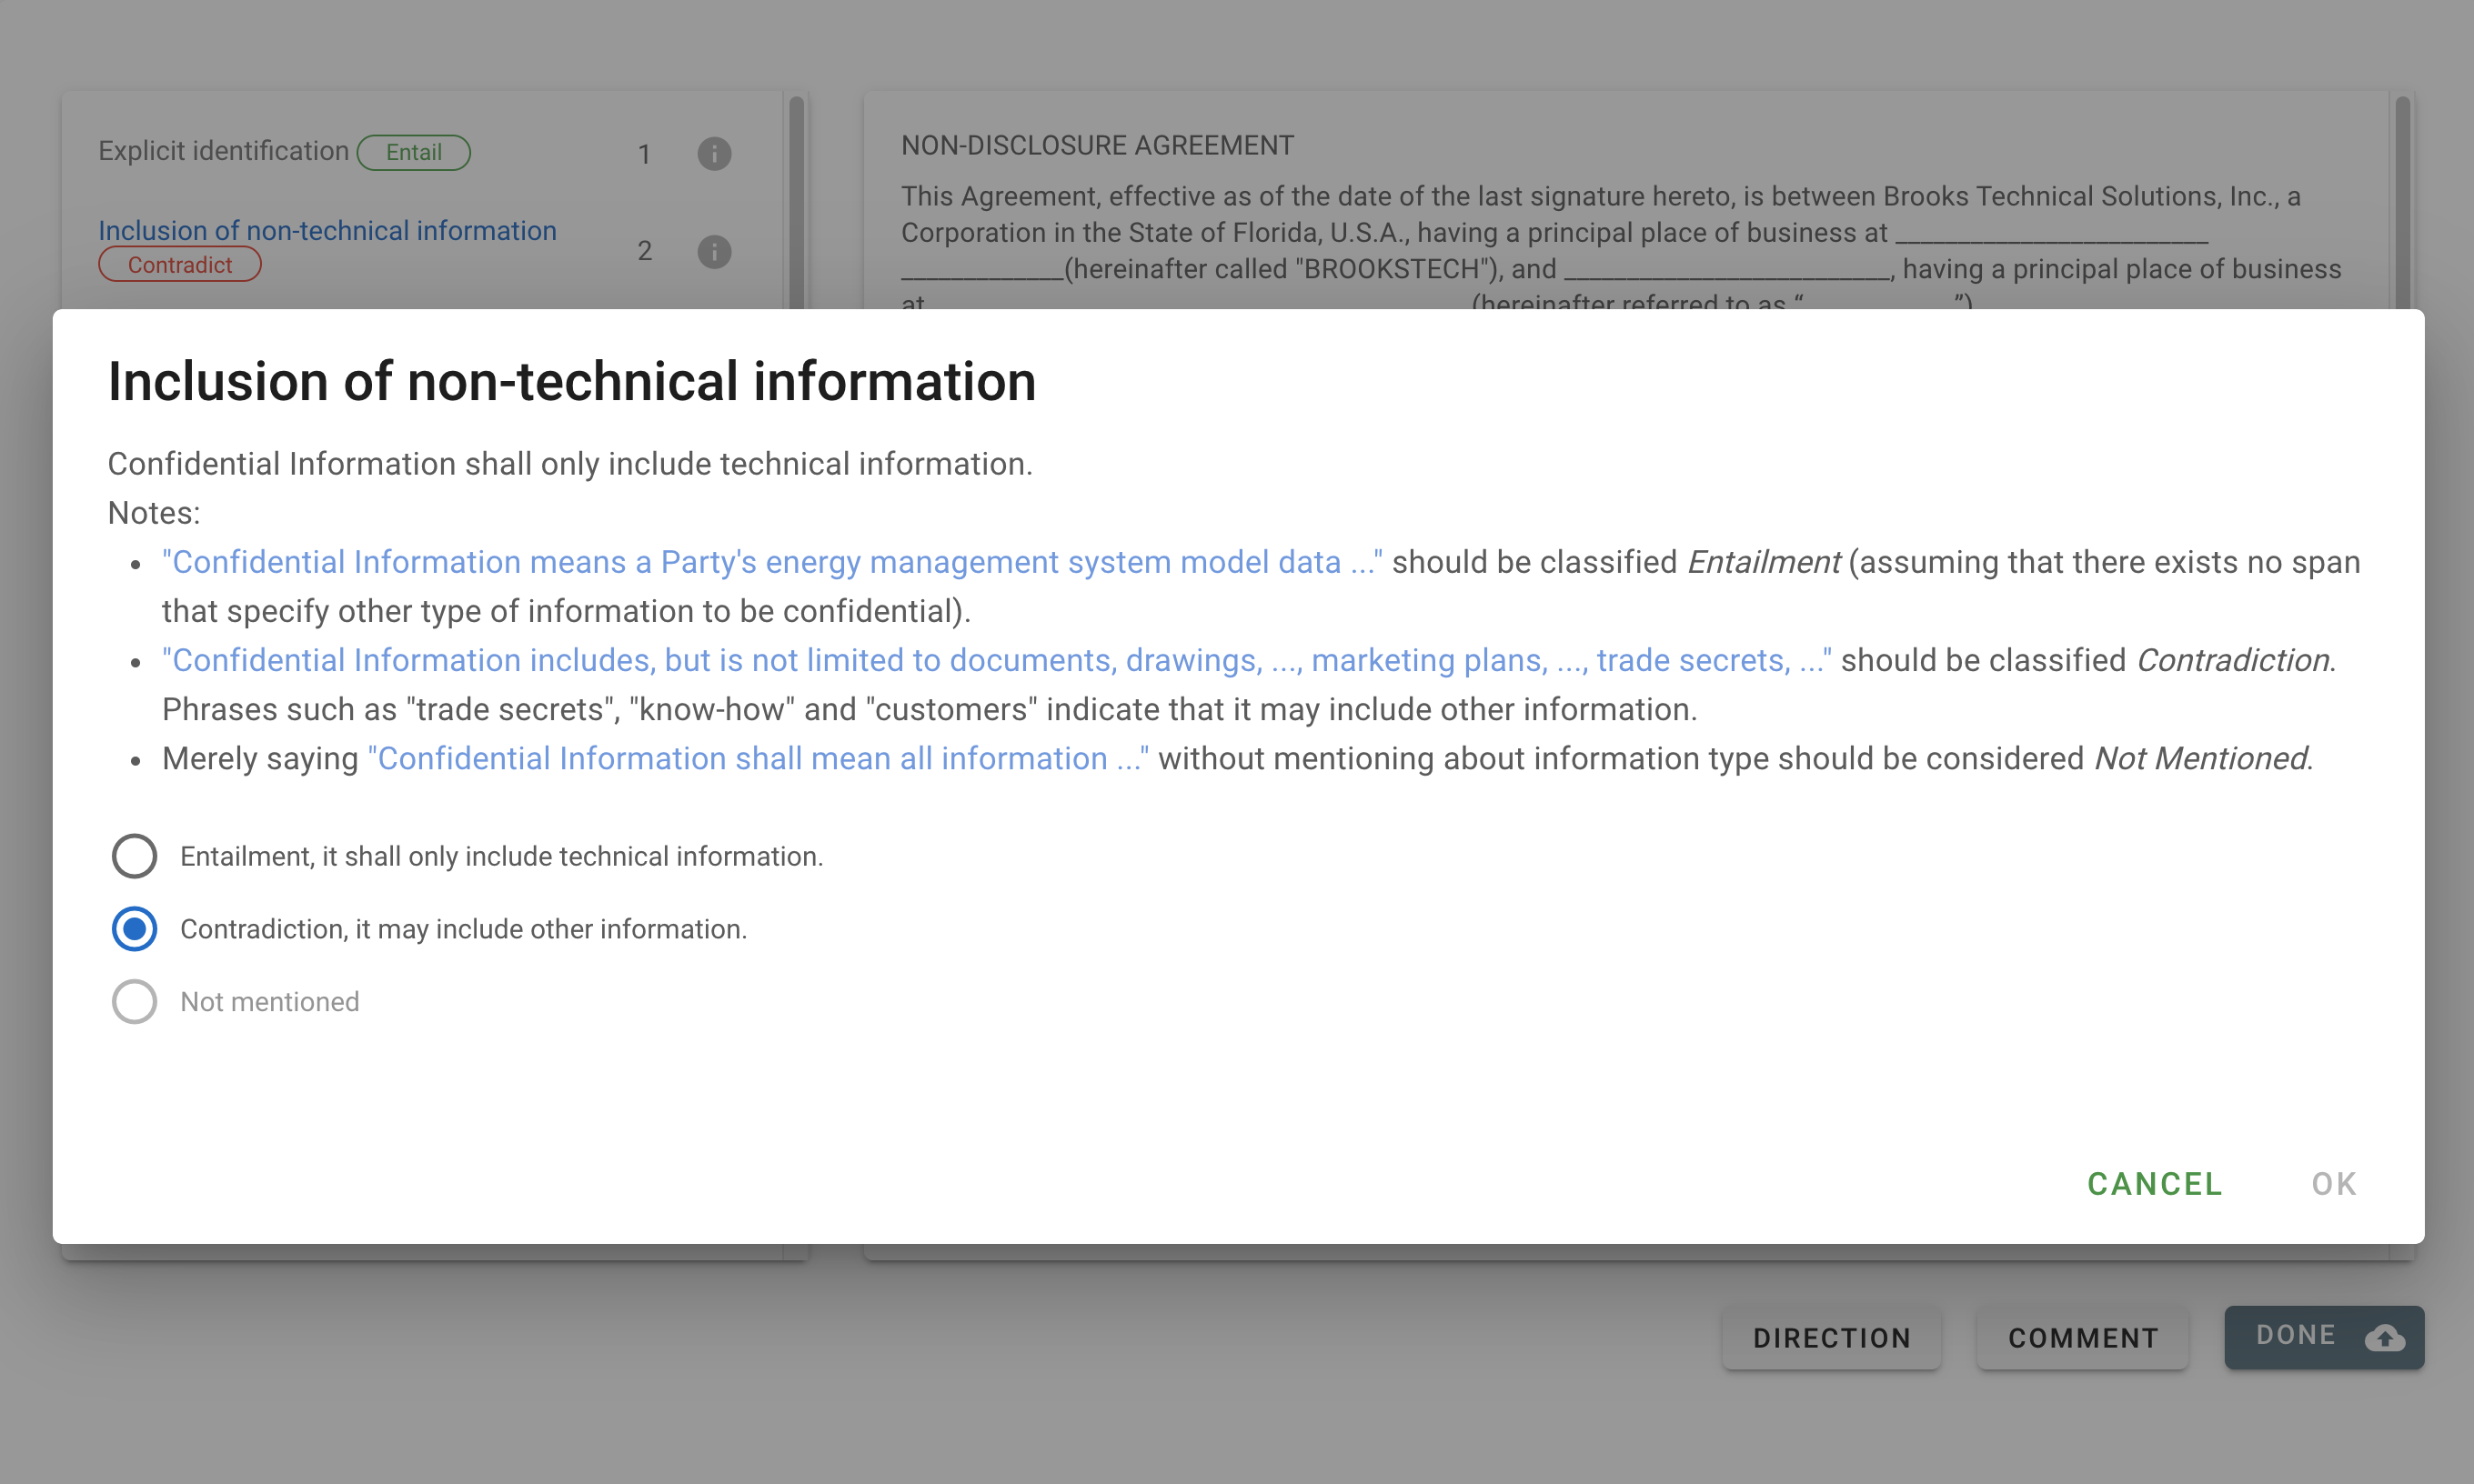This screenshot has height=1484, width=2474.
Task: Select the Entailment radio option
Action: pos(134,856)
